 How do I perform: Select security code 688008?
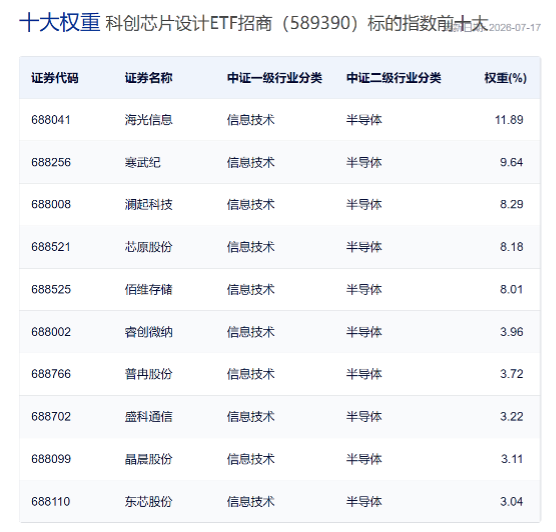pyautogui.click(x=51, y=204)
